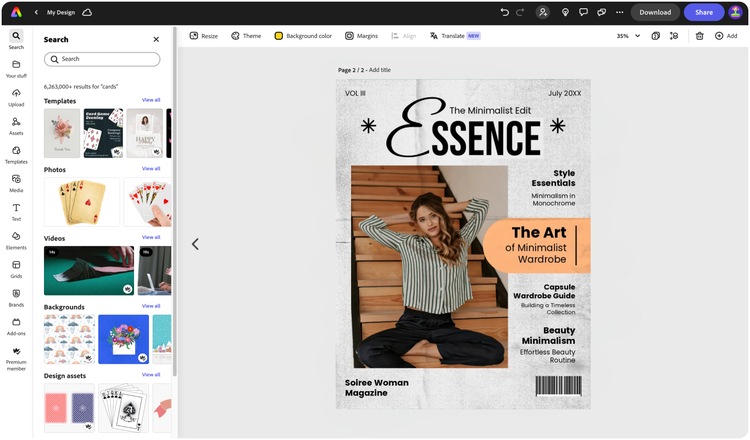Go back using the arrow beside My Design
Viewport: 750px width, 440px height.
click(36, 12)
